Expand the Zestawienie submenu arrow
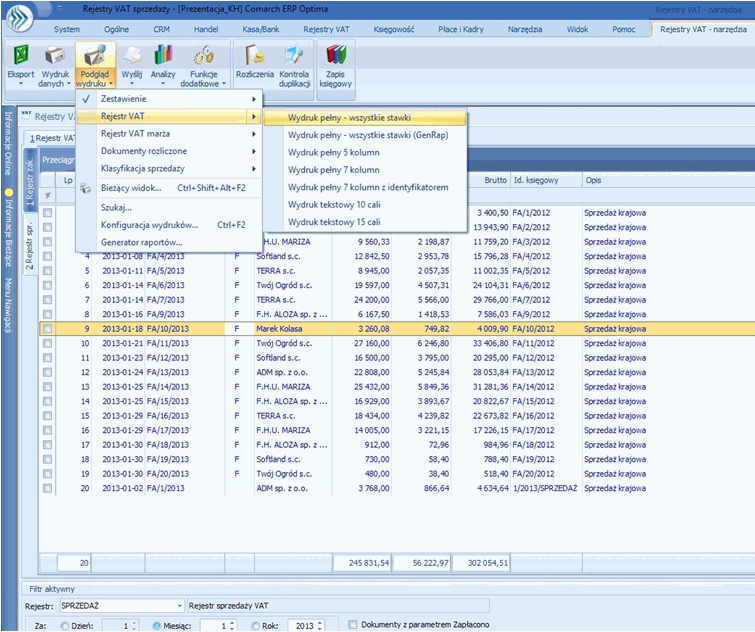This screenshot has height=632, width=755. click(x=254, y=99)
